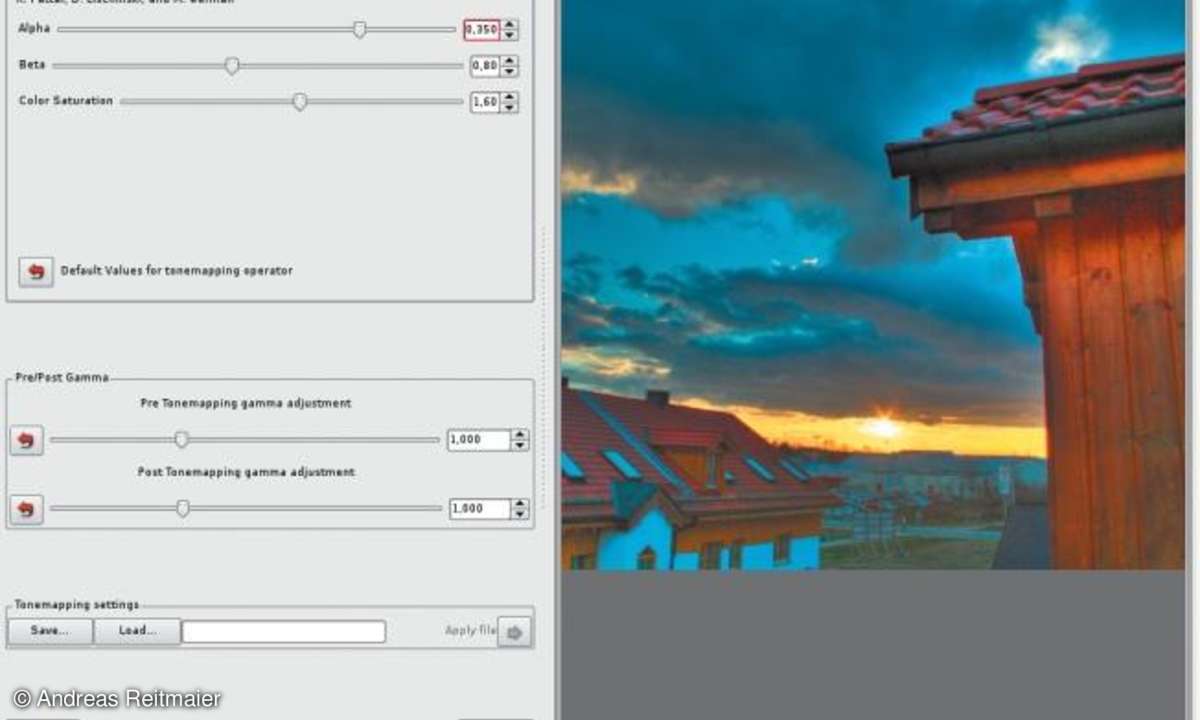Decrease the Post Tonemapping gamma value
Image resolution: width=1200 pixels, height=720 pixels.
(x=519, y=514)
